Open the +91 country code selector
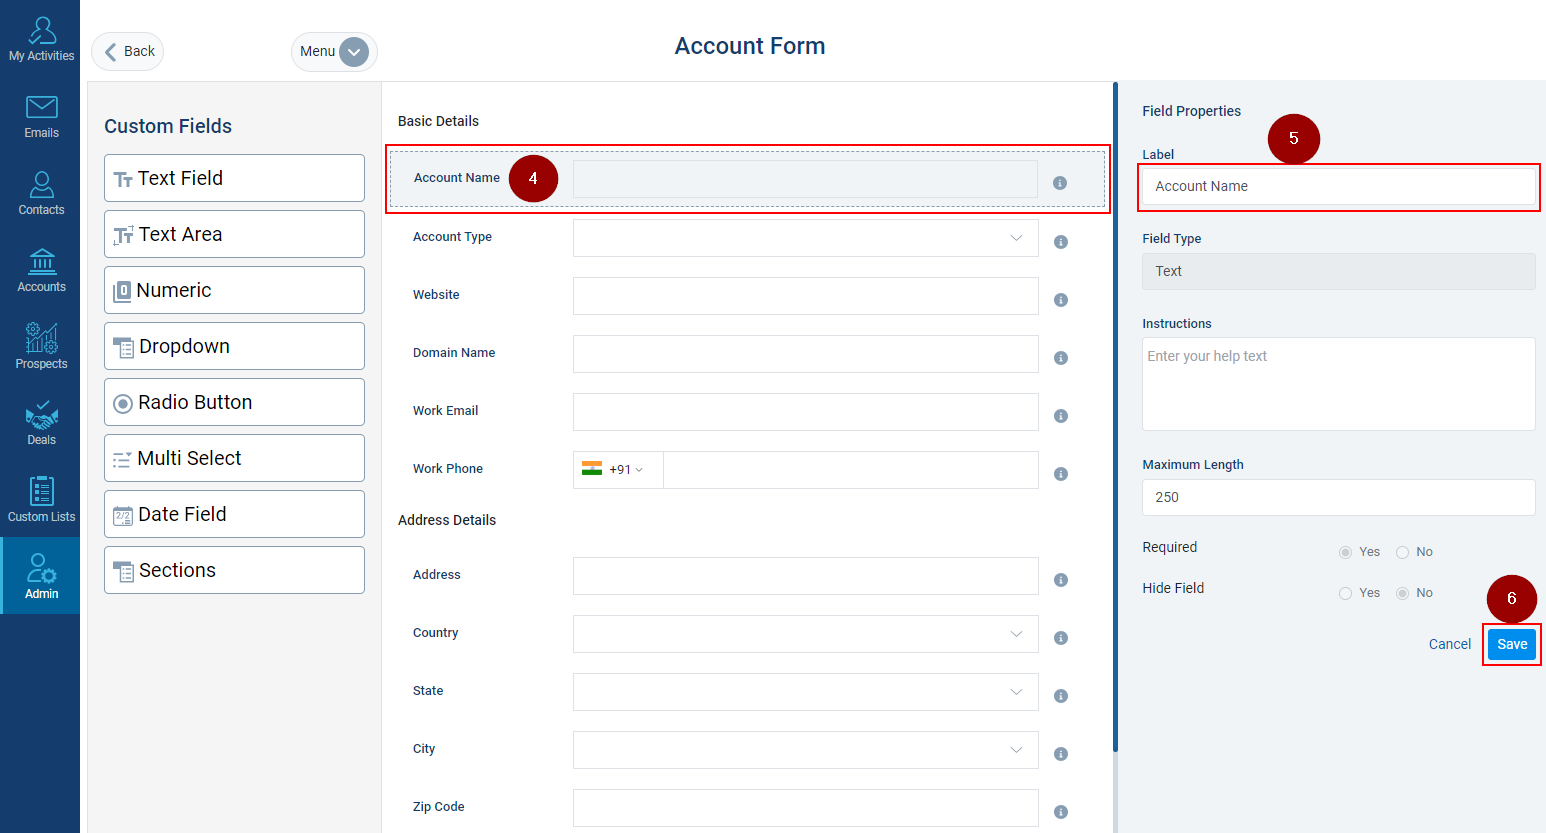The width and height of the screenshot is (1546, 833). (617, 470)
